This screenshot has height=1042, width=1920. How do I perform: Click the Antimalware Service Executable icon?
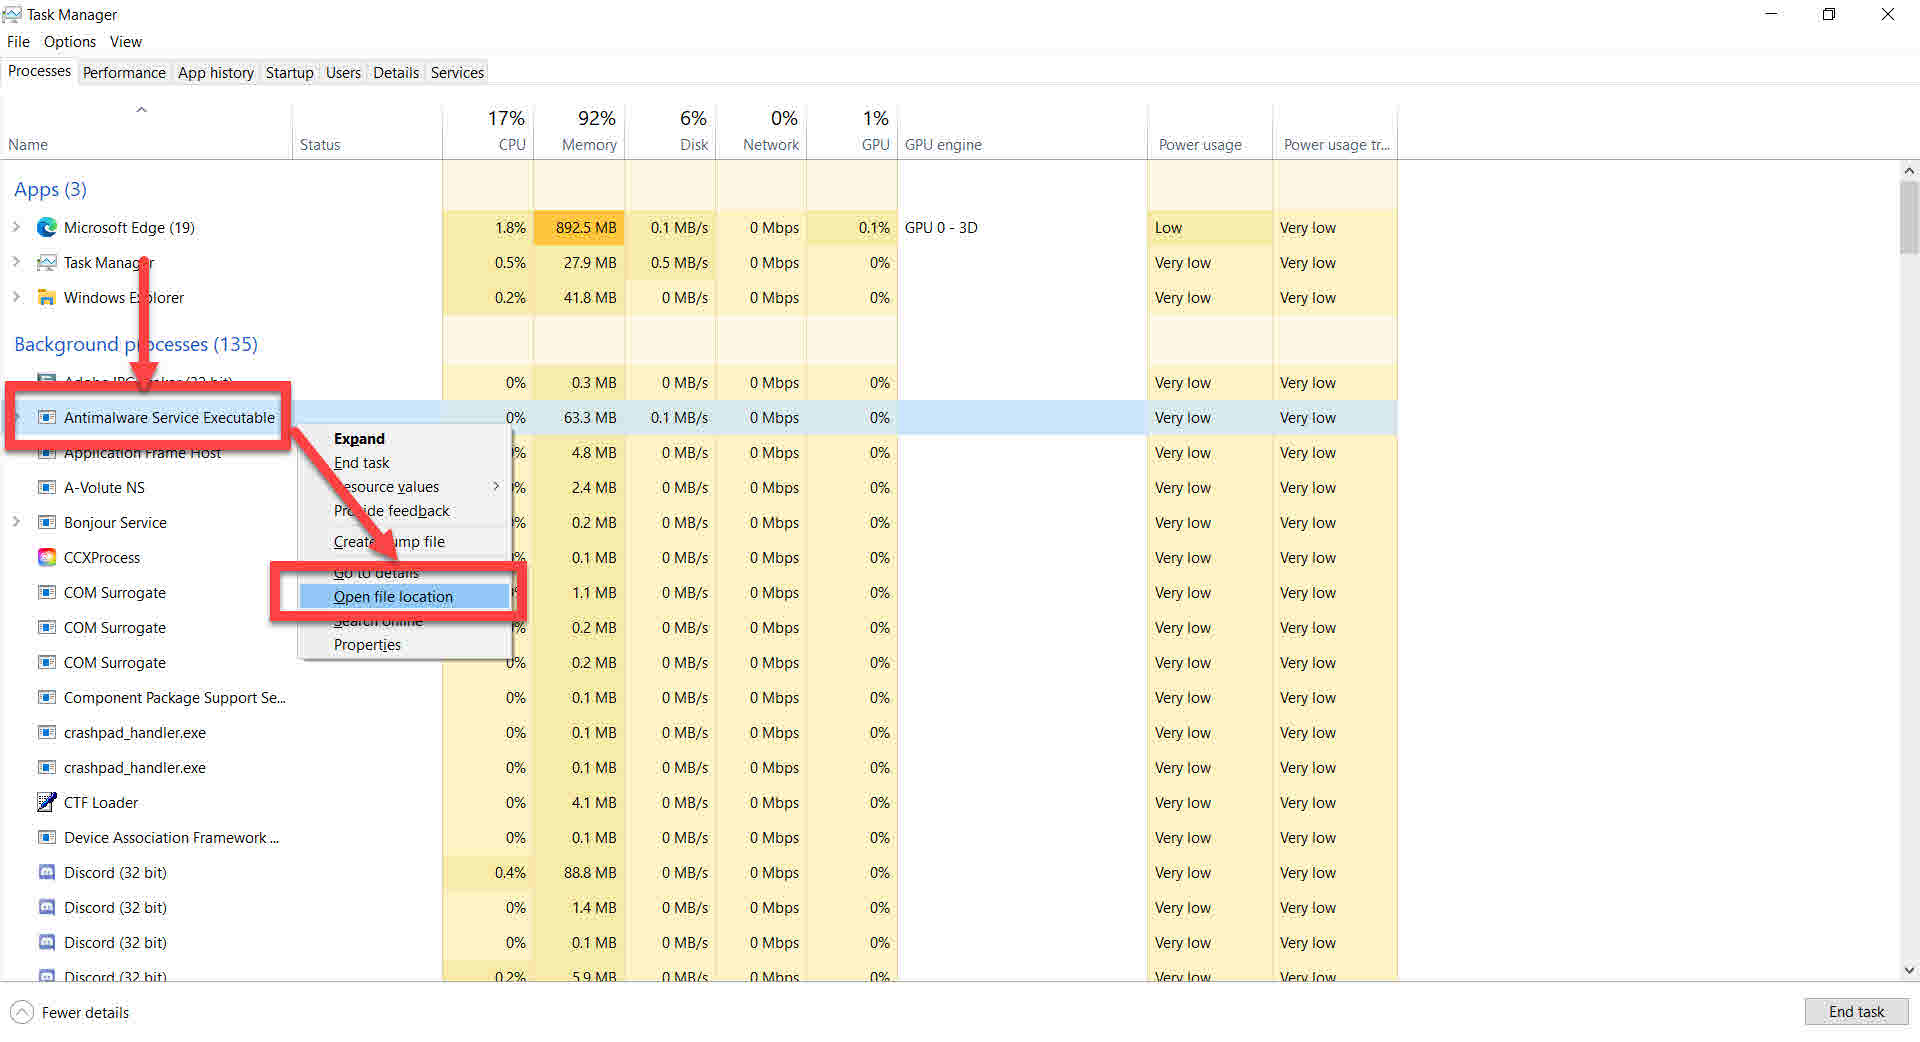(46, 418)
